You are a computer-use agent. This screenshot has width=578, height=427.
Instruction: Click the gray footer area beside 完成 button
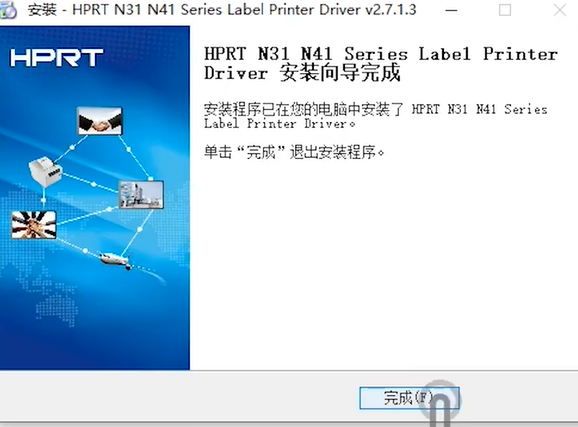[177, 398]
